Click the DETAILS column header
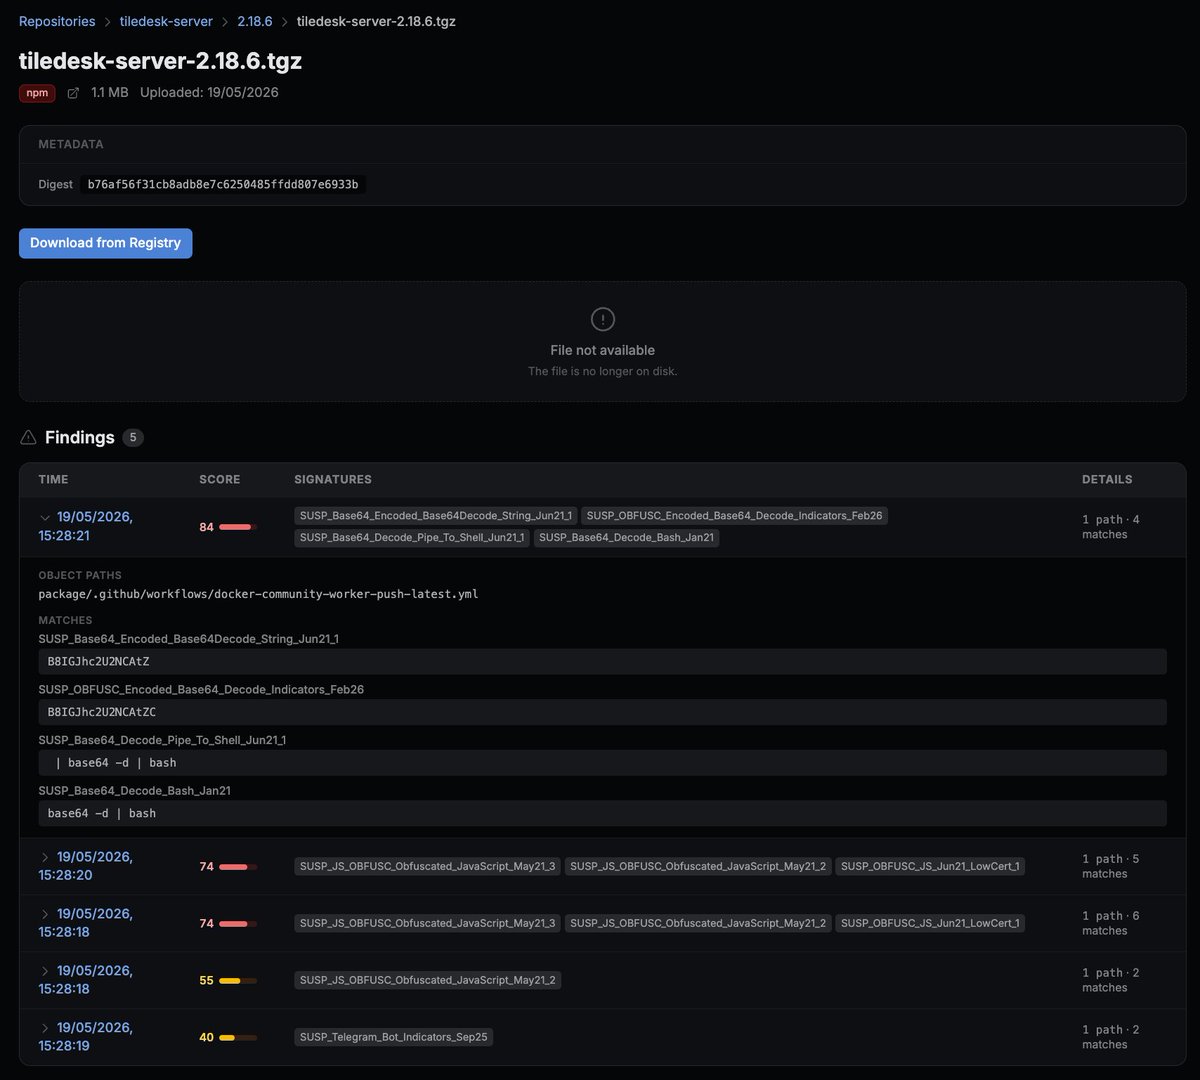Screen dimensions: 1200x1080 (1107, 480)
